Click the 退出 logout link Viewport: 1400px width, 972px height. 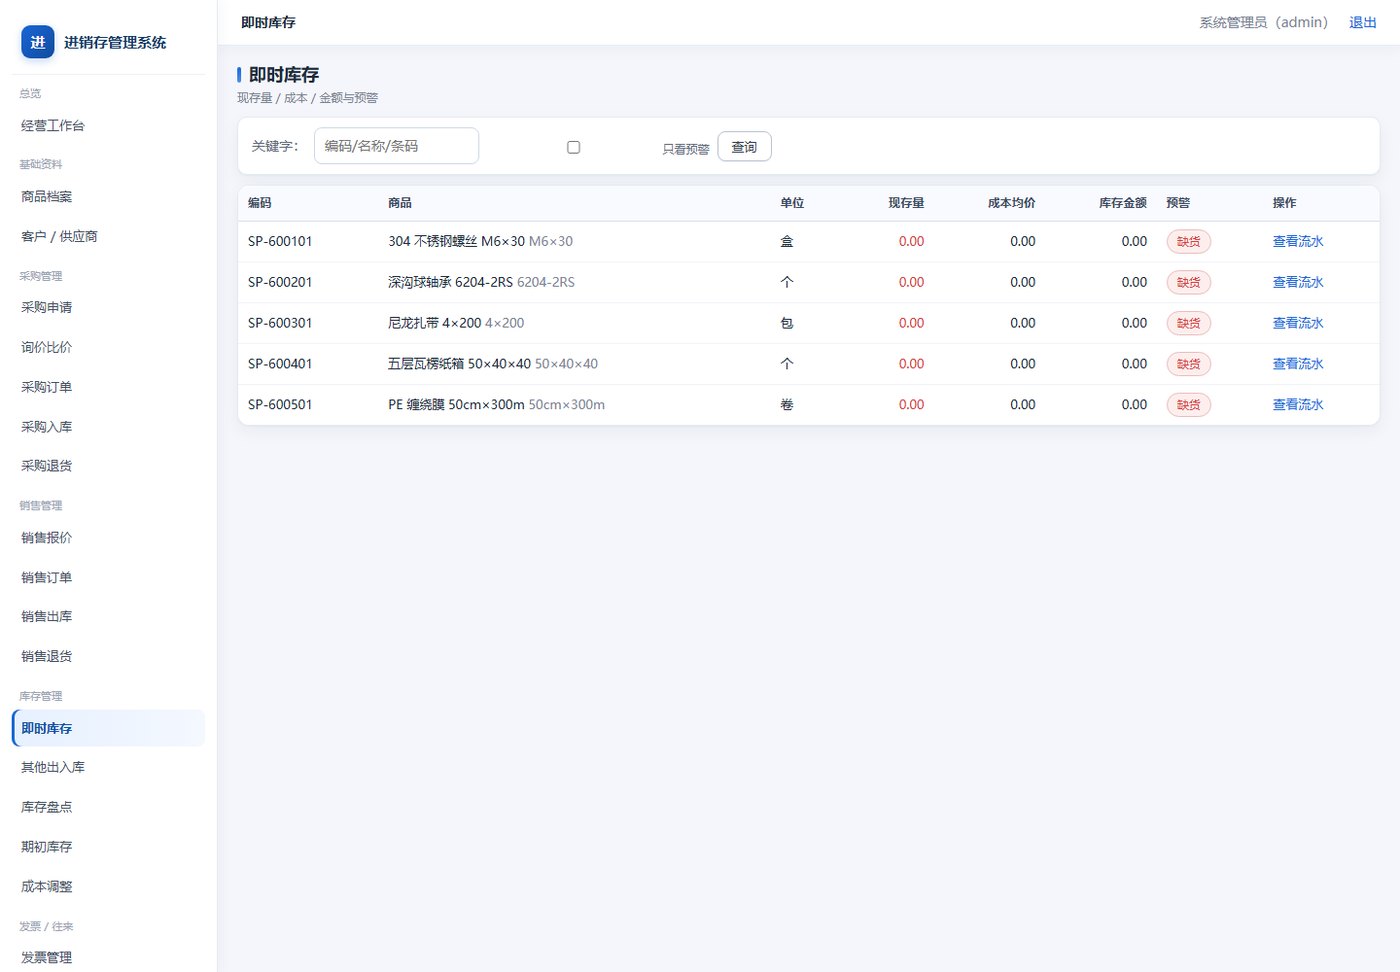(1363, 22)
